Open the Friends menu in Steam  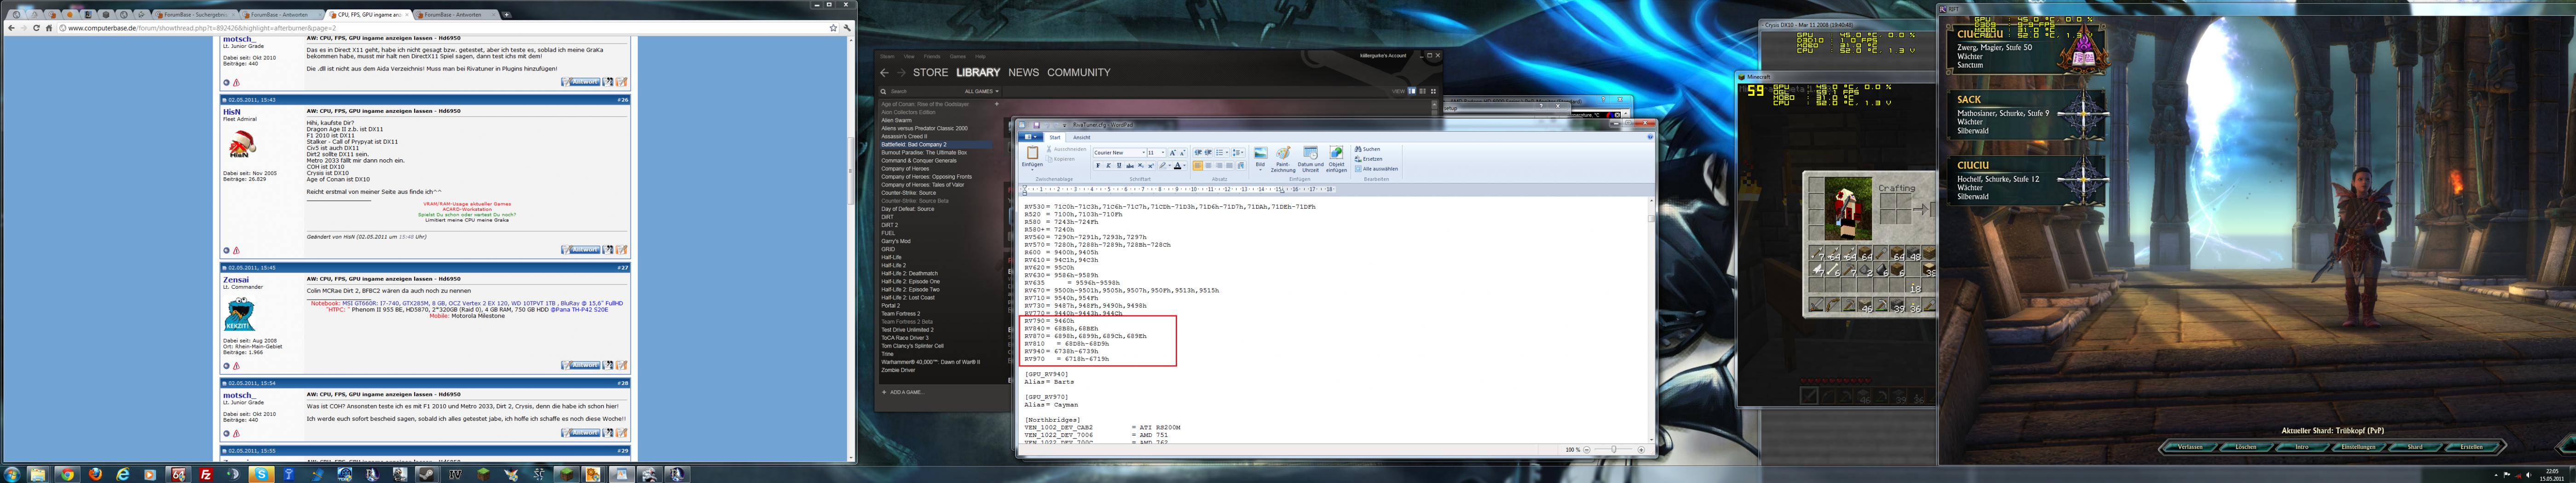click(932, 56)
